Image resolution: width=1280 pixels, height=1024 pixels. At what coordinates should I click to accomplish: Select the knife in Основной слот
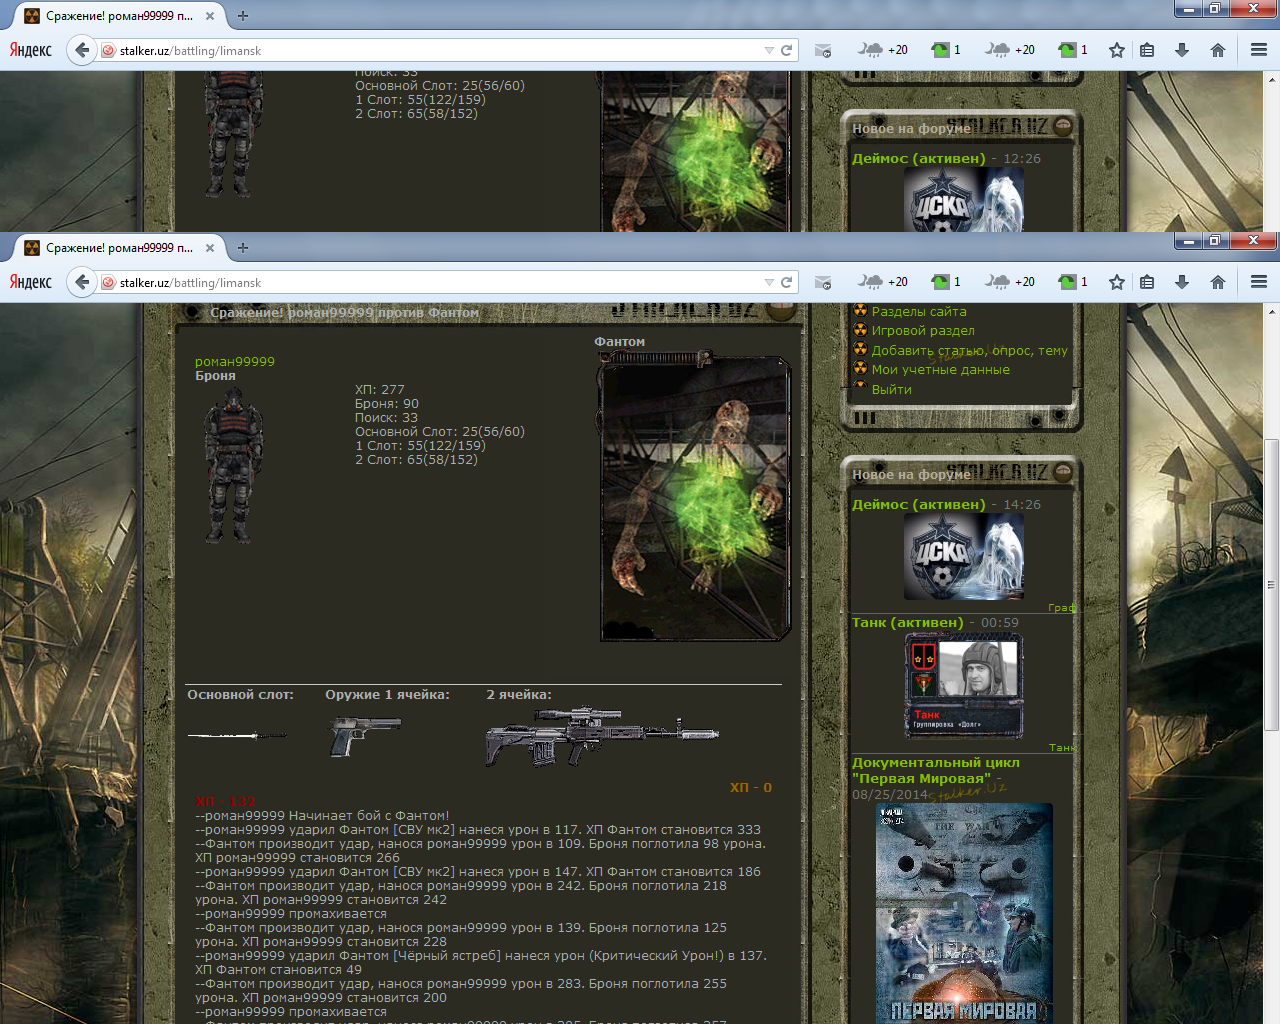point(237,735)
